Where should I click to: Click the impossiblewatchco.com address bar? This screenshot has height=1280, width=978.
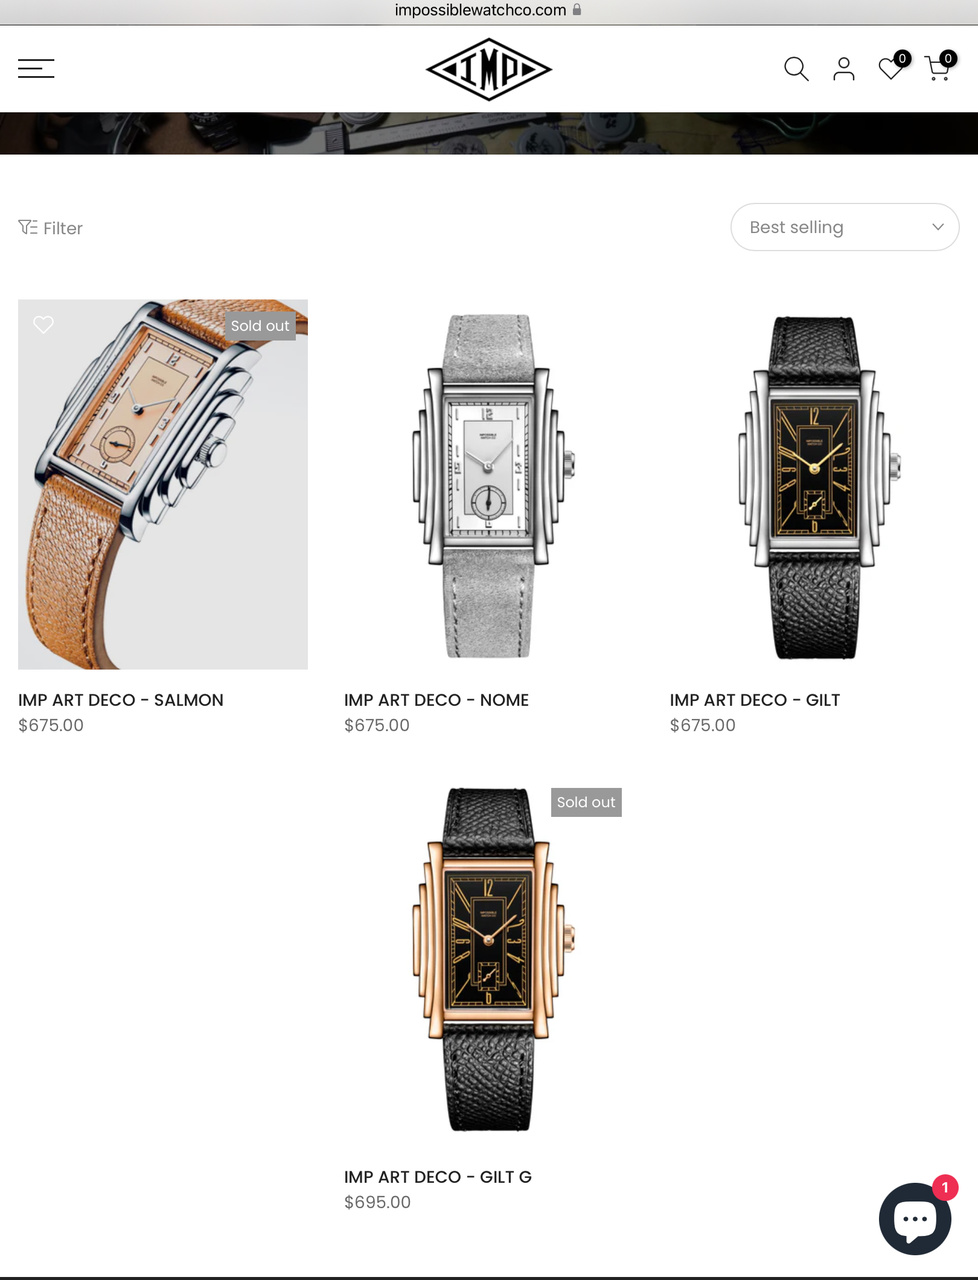tap(489, 10)
